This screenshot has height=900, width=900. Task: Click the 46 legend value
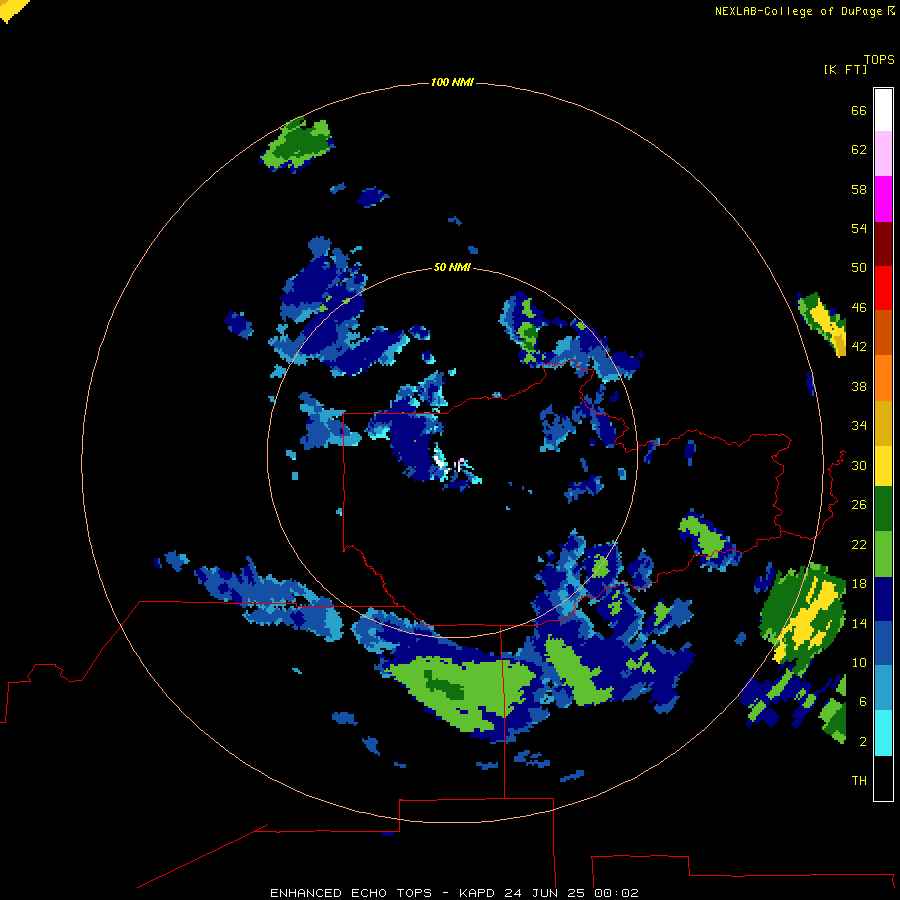coord(859,308)
